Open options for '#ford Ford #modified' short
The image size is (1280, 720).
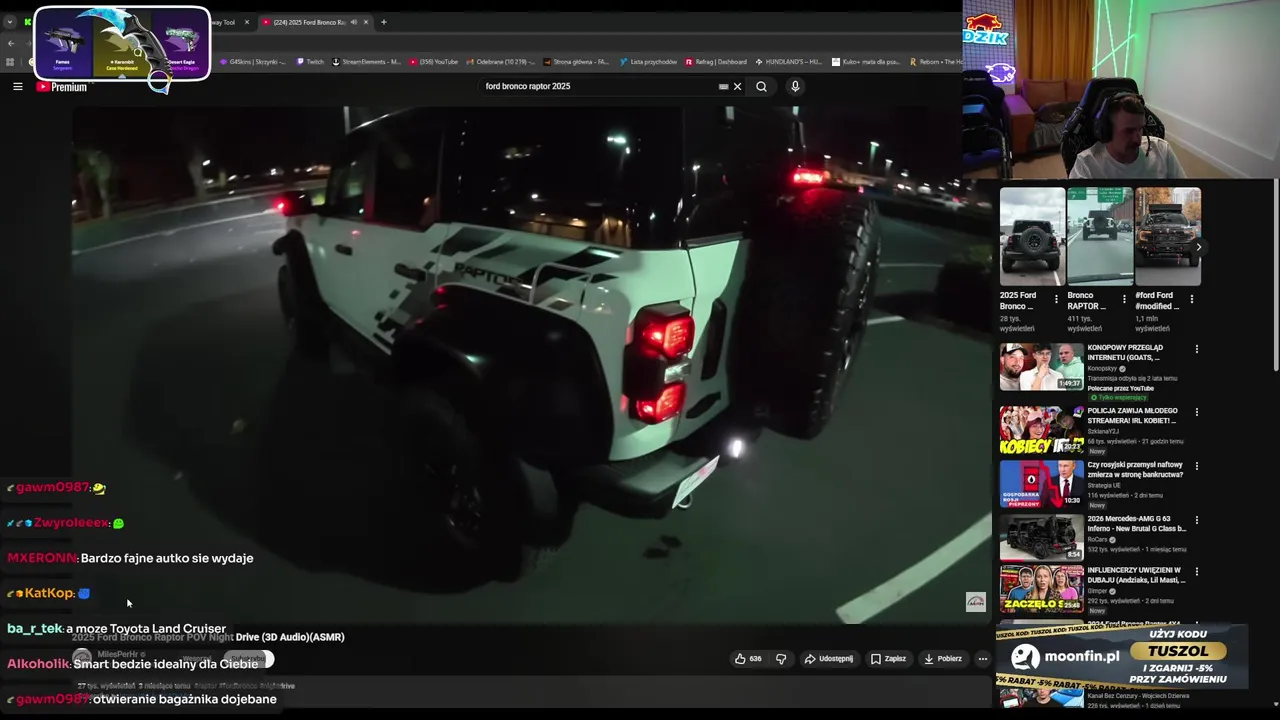pos(1192,299)
